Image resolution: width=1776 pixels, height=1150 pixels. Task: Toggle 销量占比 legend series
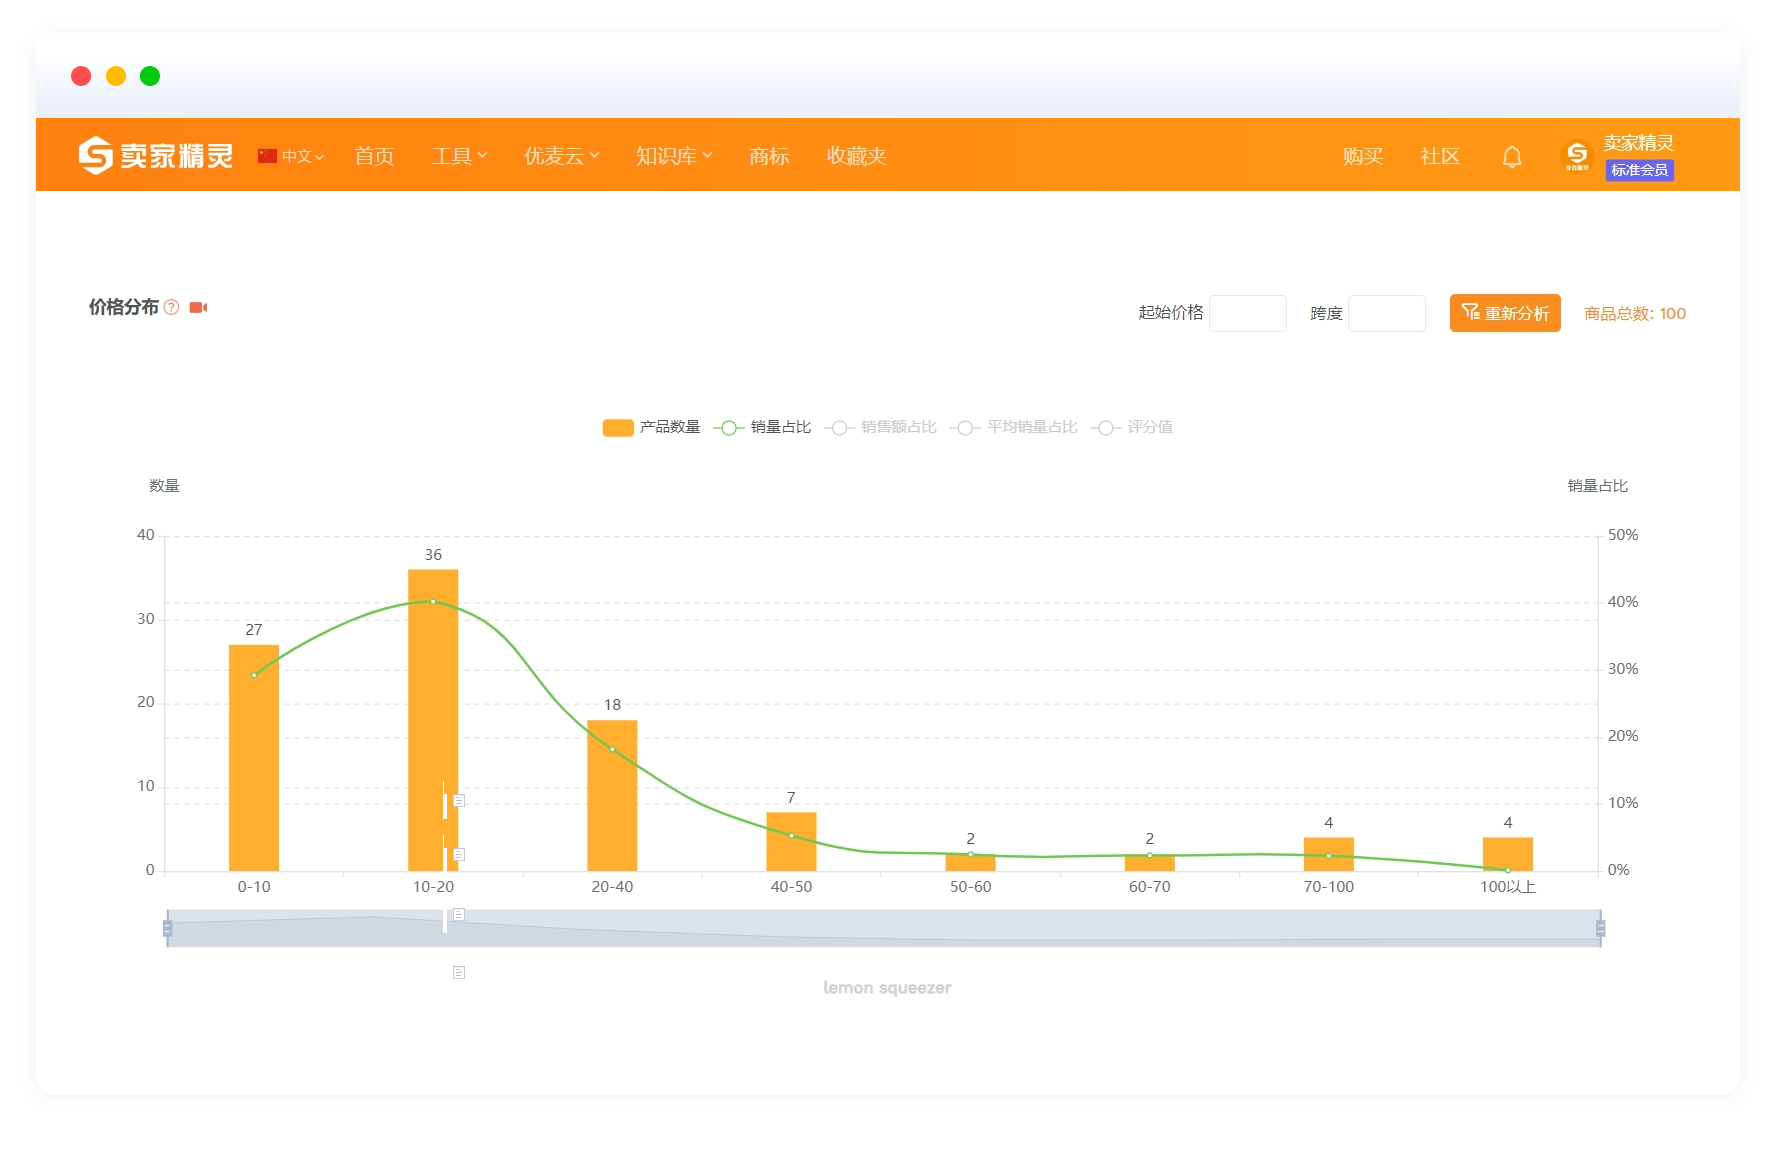tap(762, 427)
